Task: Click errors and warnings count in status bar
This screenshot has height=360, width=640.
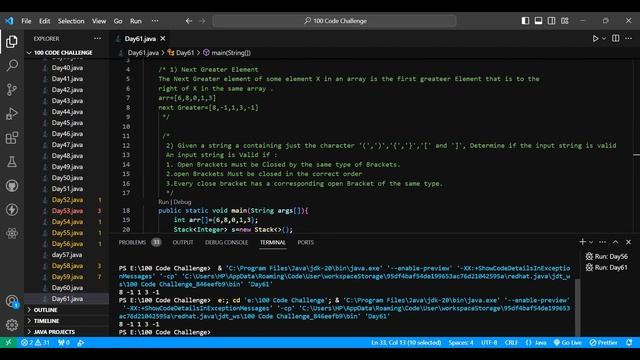Action: pos(35,342)
